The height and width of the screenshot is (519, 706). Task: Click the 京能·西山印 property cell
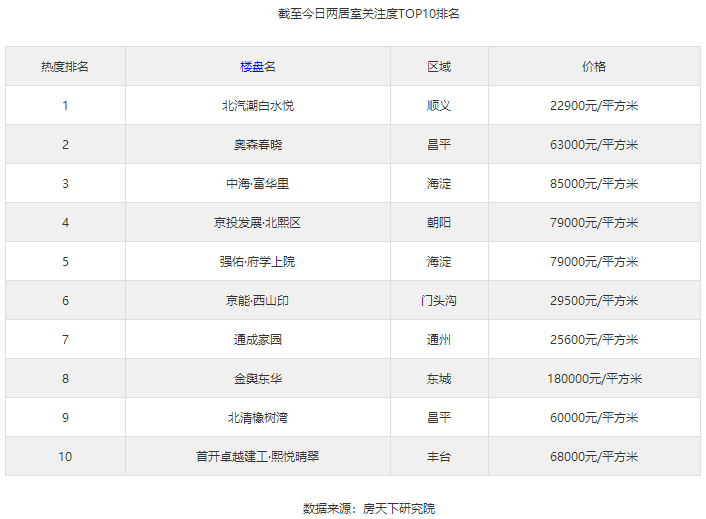258,301
